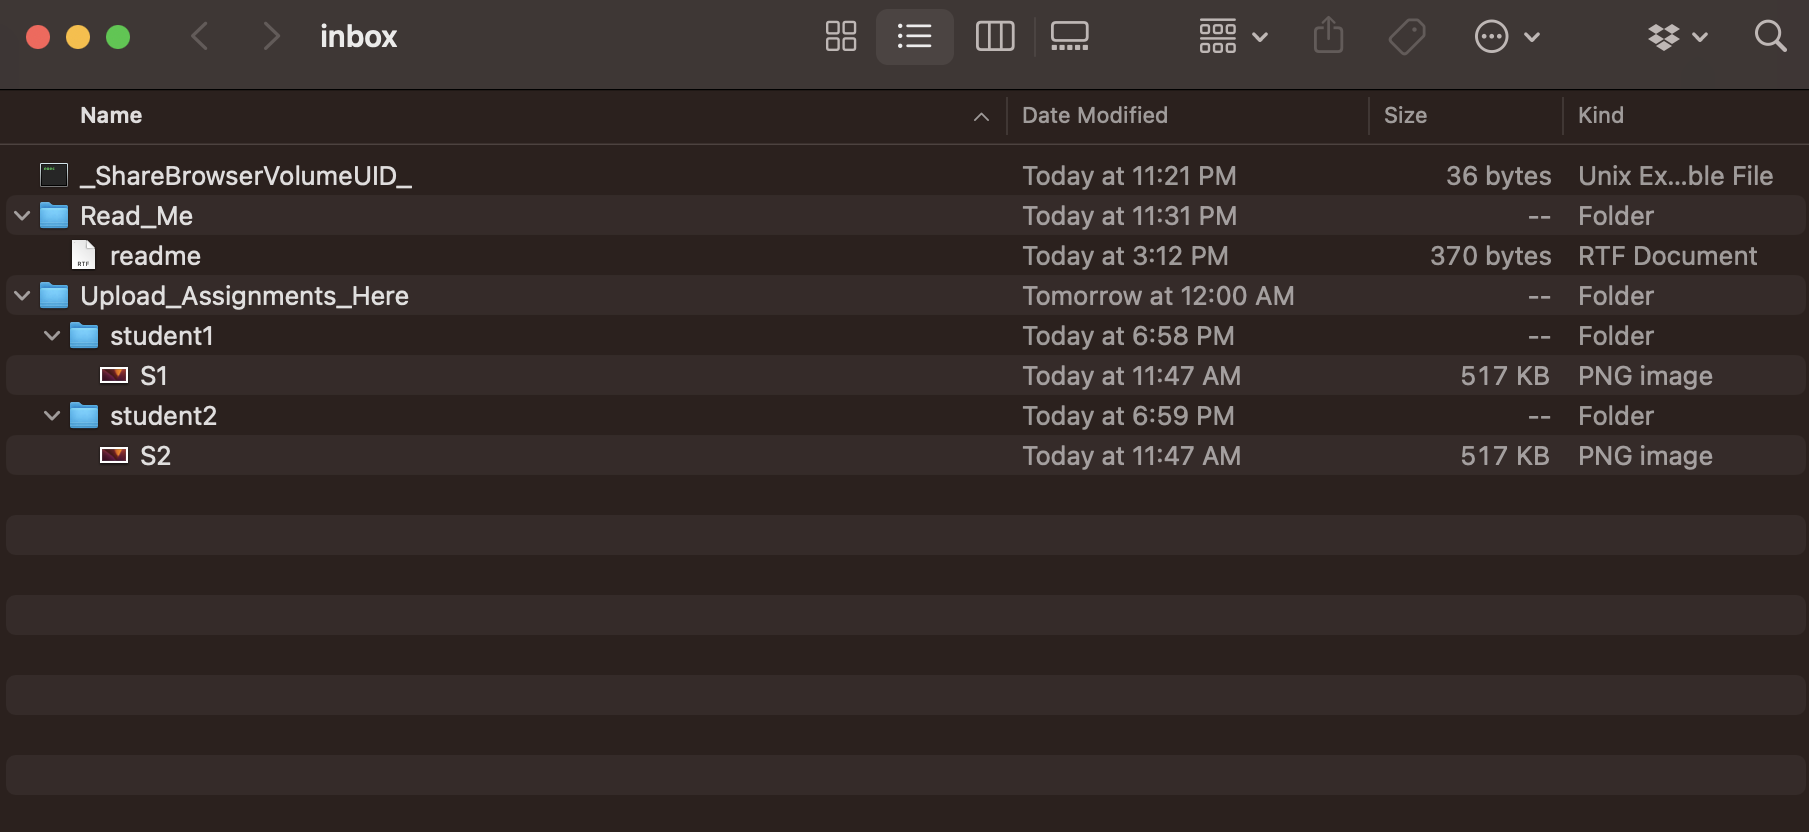Sort by the Name column header
1809x832 pixels.
(111, 115)
